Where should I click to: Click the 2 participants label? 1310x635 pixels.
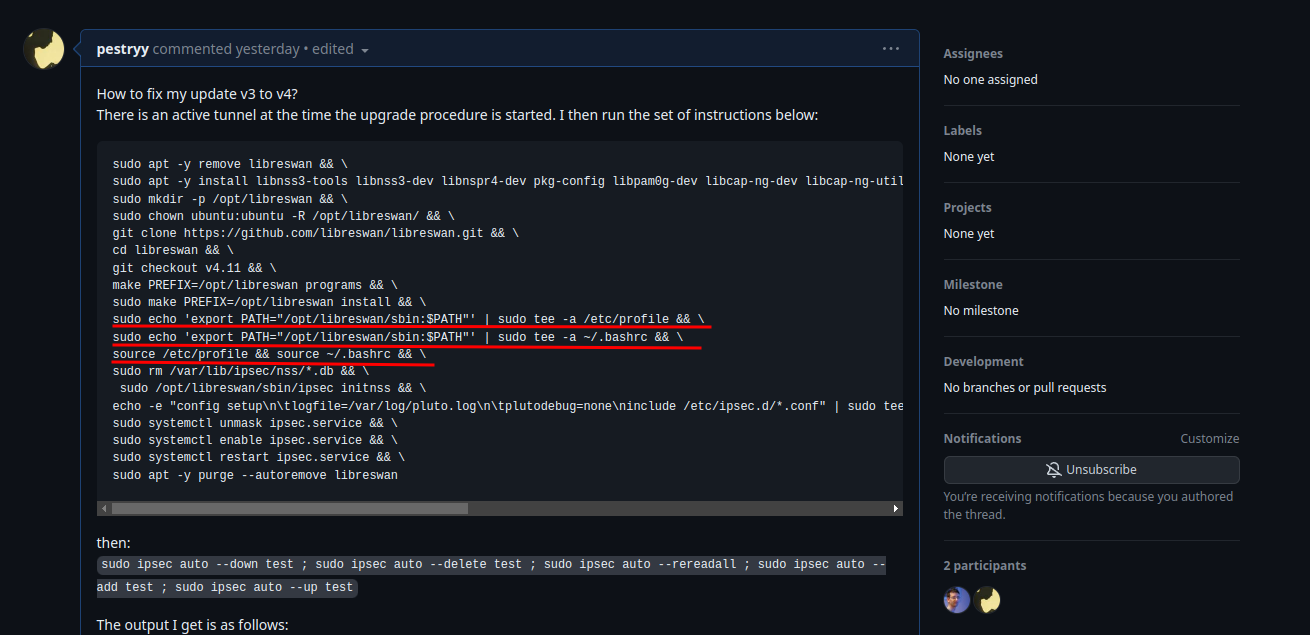coord(985,565)
